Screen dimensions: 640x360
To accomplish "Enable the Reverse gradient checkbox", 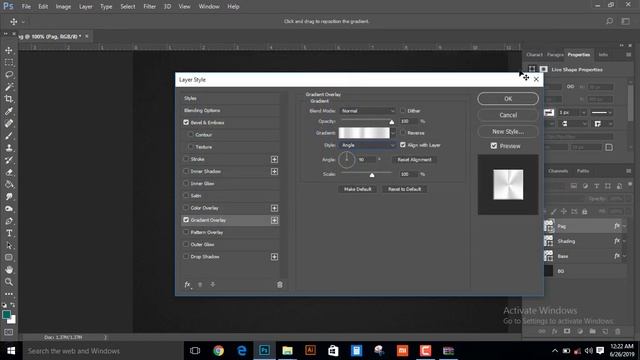I will (403, 133).
